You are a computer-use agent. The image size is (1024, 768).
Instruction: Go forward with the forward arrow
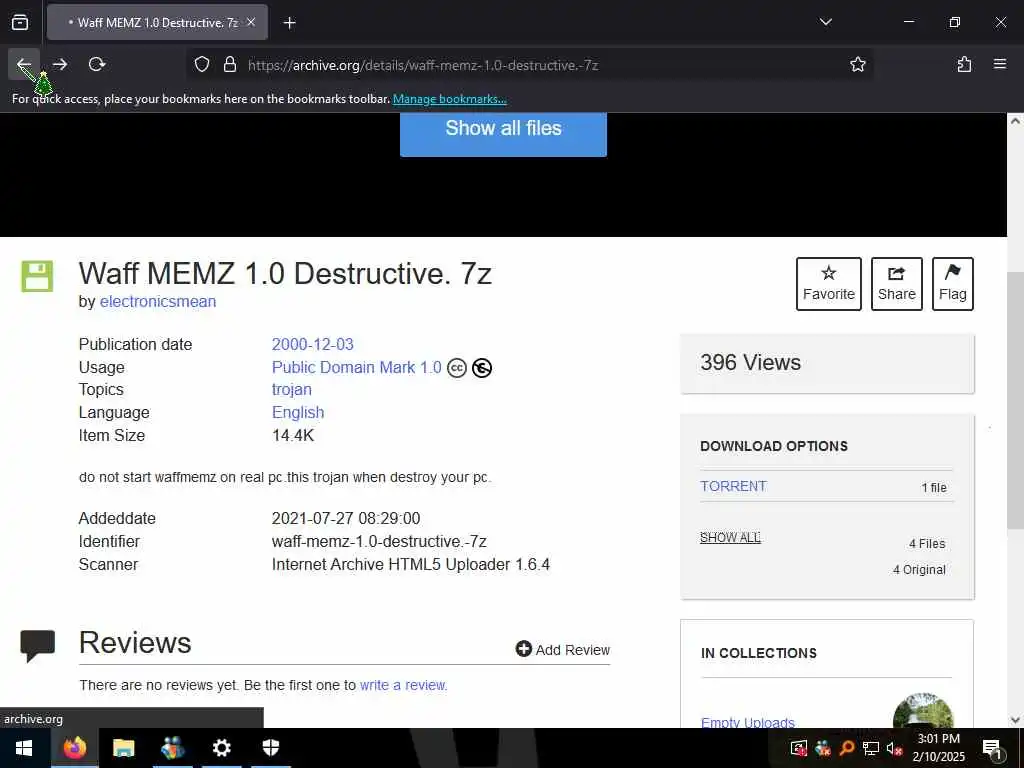tap(60, 64)
